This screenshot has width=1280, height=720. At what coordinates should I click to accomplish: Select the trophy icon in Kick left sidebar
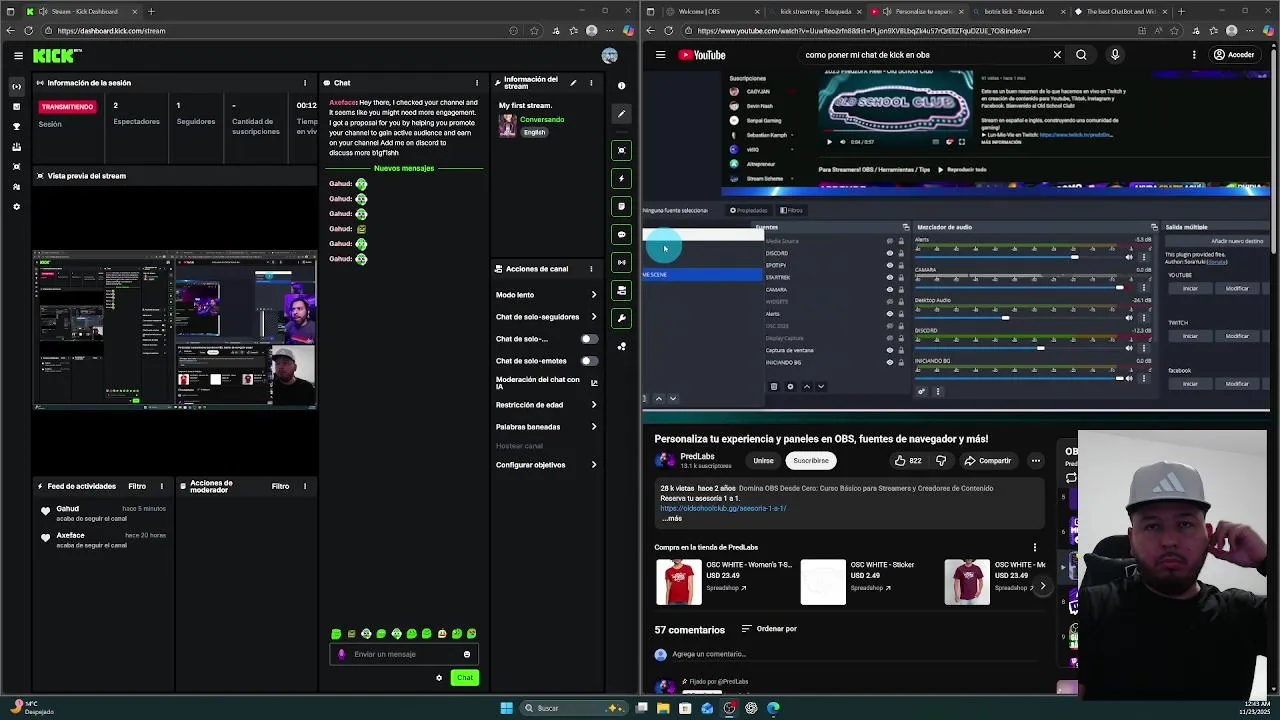(x=16, y=127)
